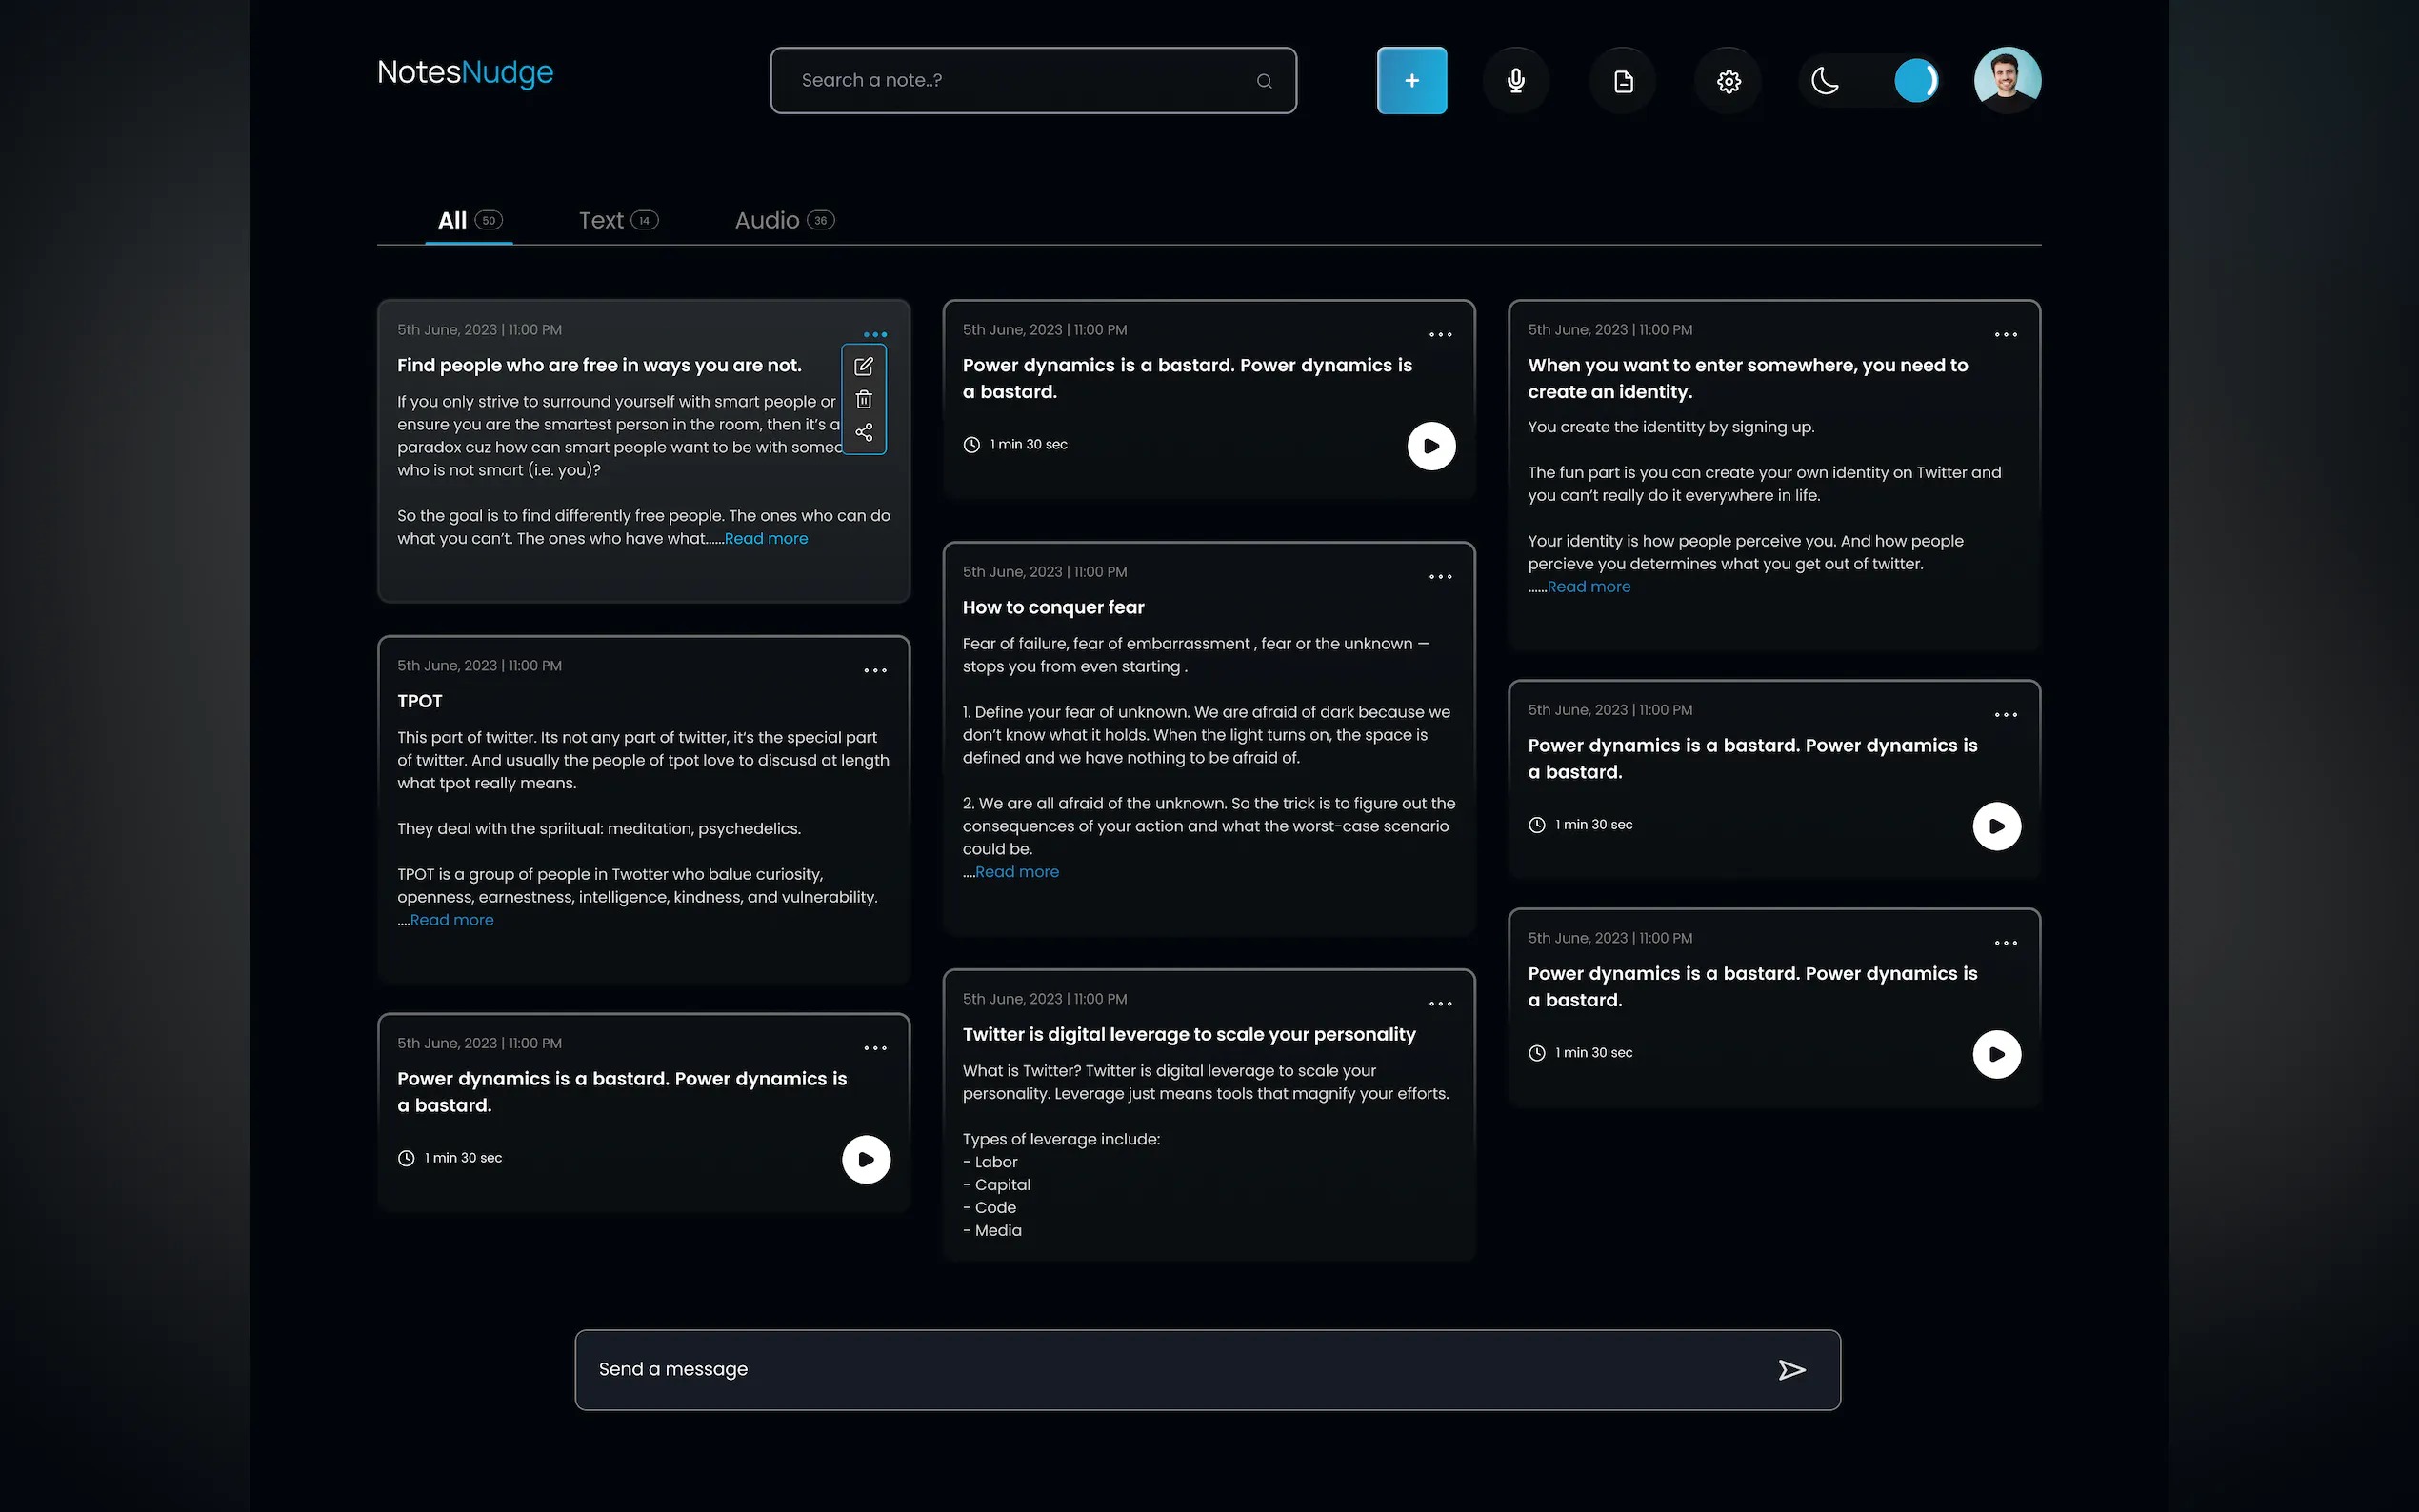Click the blue plus new note button

pos(1411,80)
